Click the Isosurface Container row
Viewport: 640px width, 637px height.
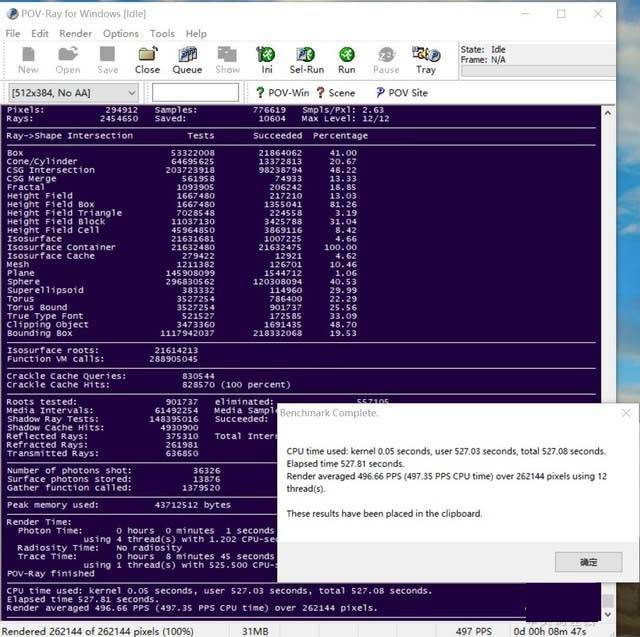(182, 247)
